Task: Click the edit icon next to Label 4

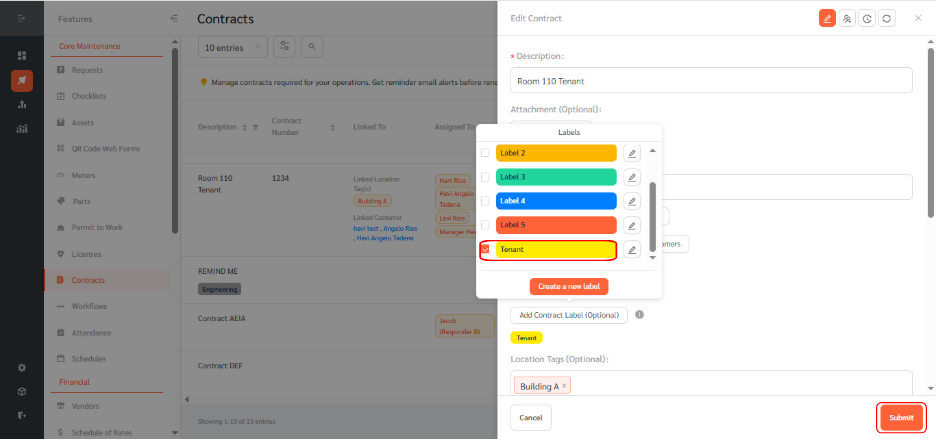Action: click(x=632, y=201)
